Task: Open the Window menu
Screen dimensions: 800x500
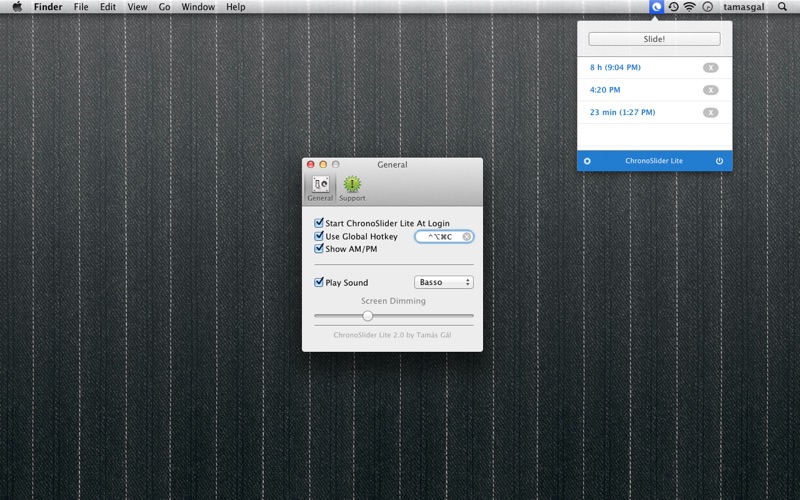Action: [198, 7]
